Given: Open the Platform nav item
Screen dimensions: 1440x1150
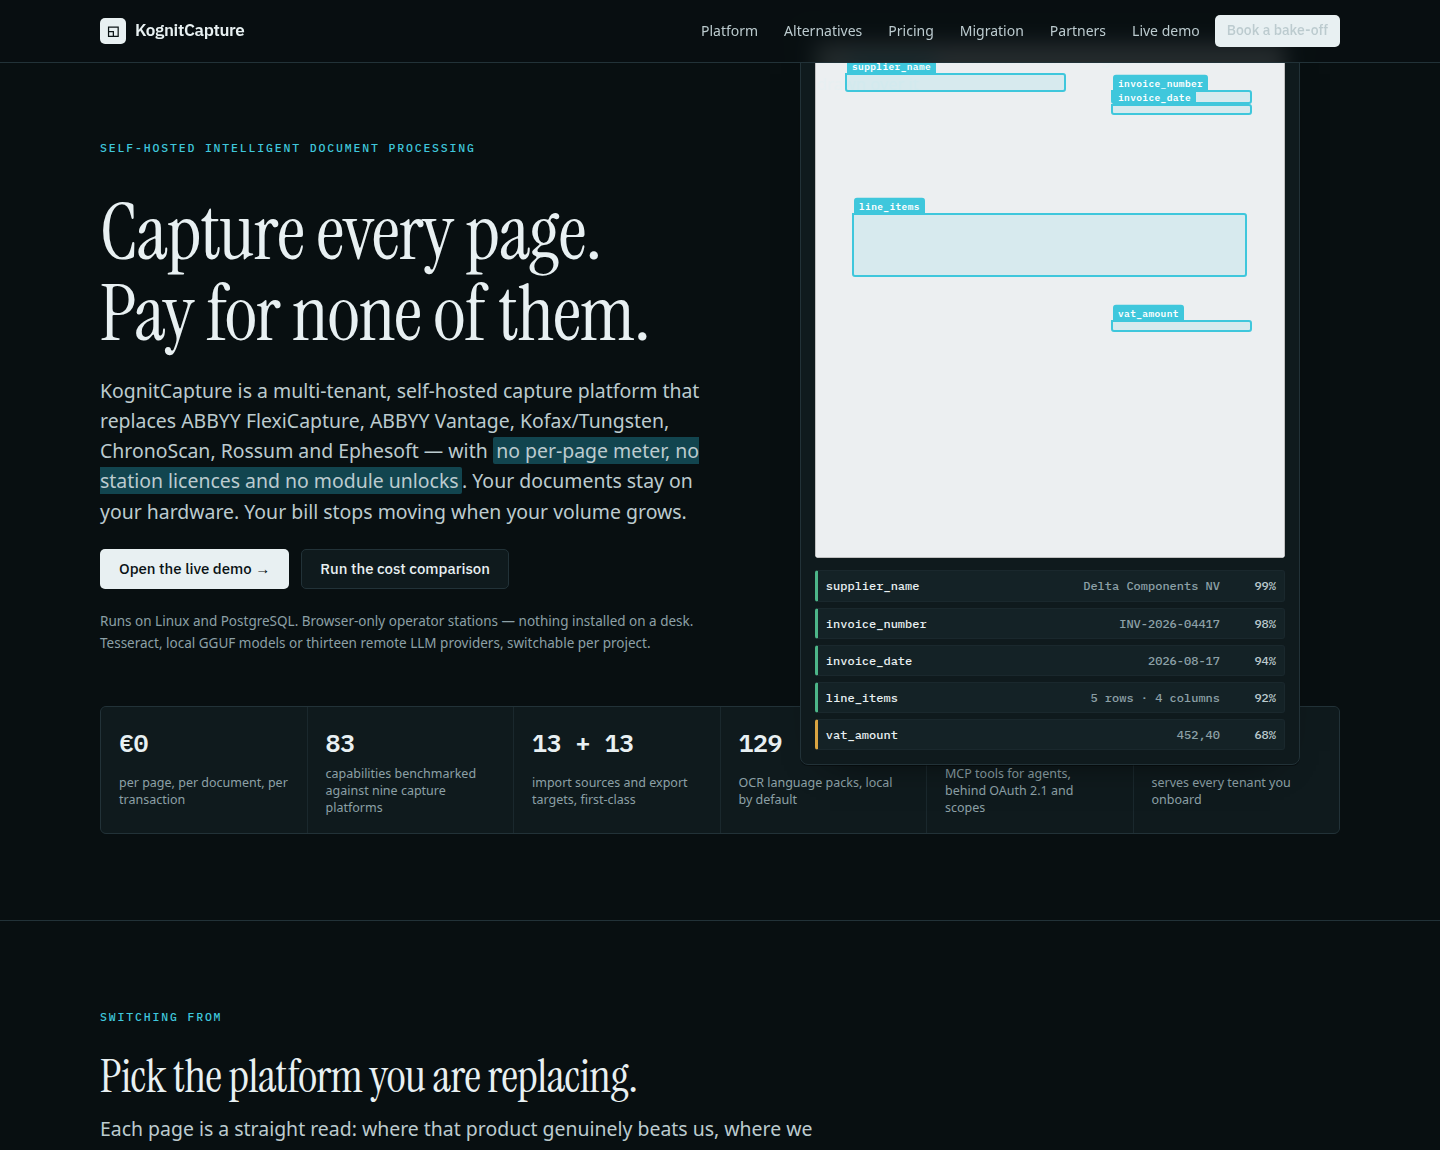Looking at the screenshot, I should click(x=729, y=31).
